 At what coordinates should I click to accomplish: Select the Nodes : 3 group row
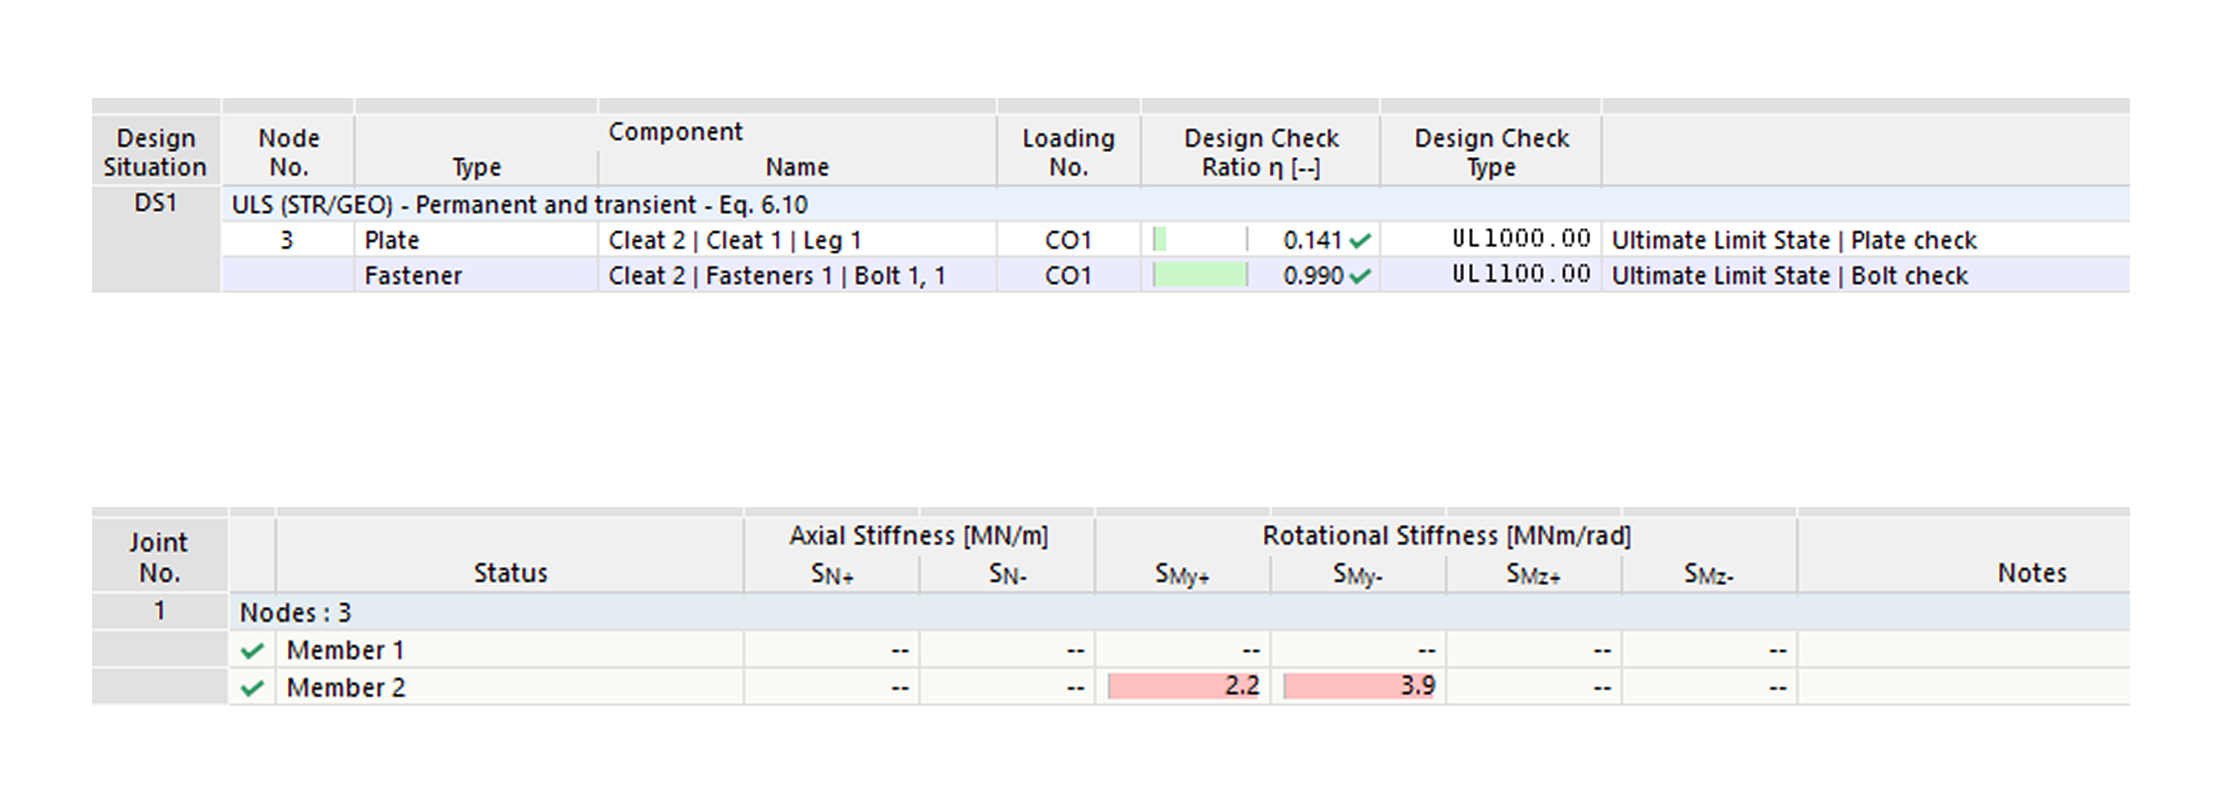pyautogui.click(x=296, y=612)
